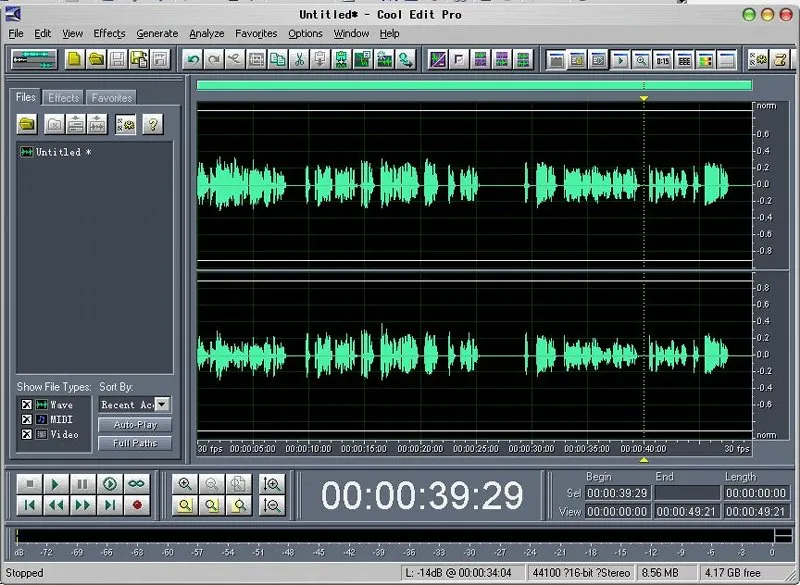Click the Record button
This screenshot has height=585, width=800.
[137, 505]
